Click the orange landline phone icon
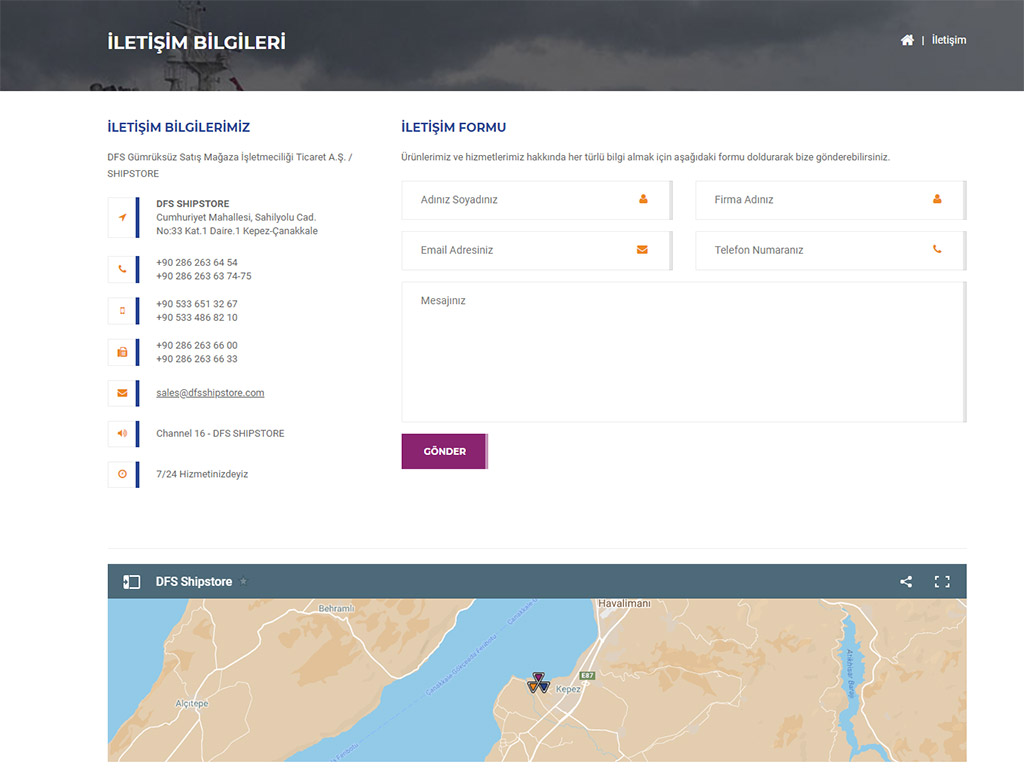The height and width of the screenshot is (768, 1024). (x=122, y=269)
